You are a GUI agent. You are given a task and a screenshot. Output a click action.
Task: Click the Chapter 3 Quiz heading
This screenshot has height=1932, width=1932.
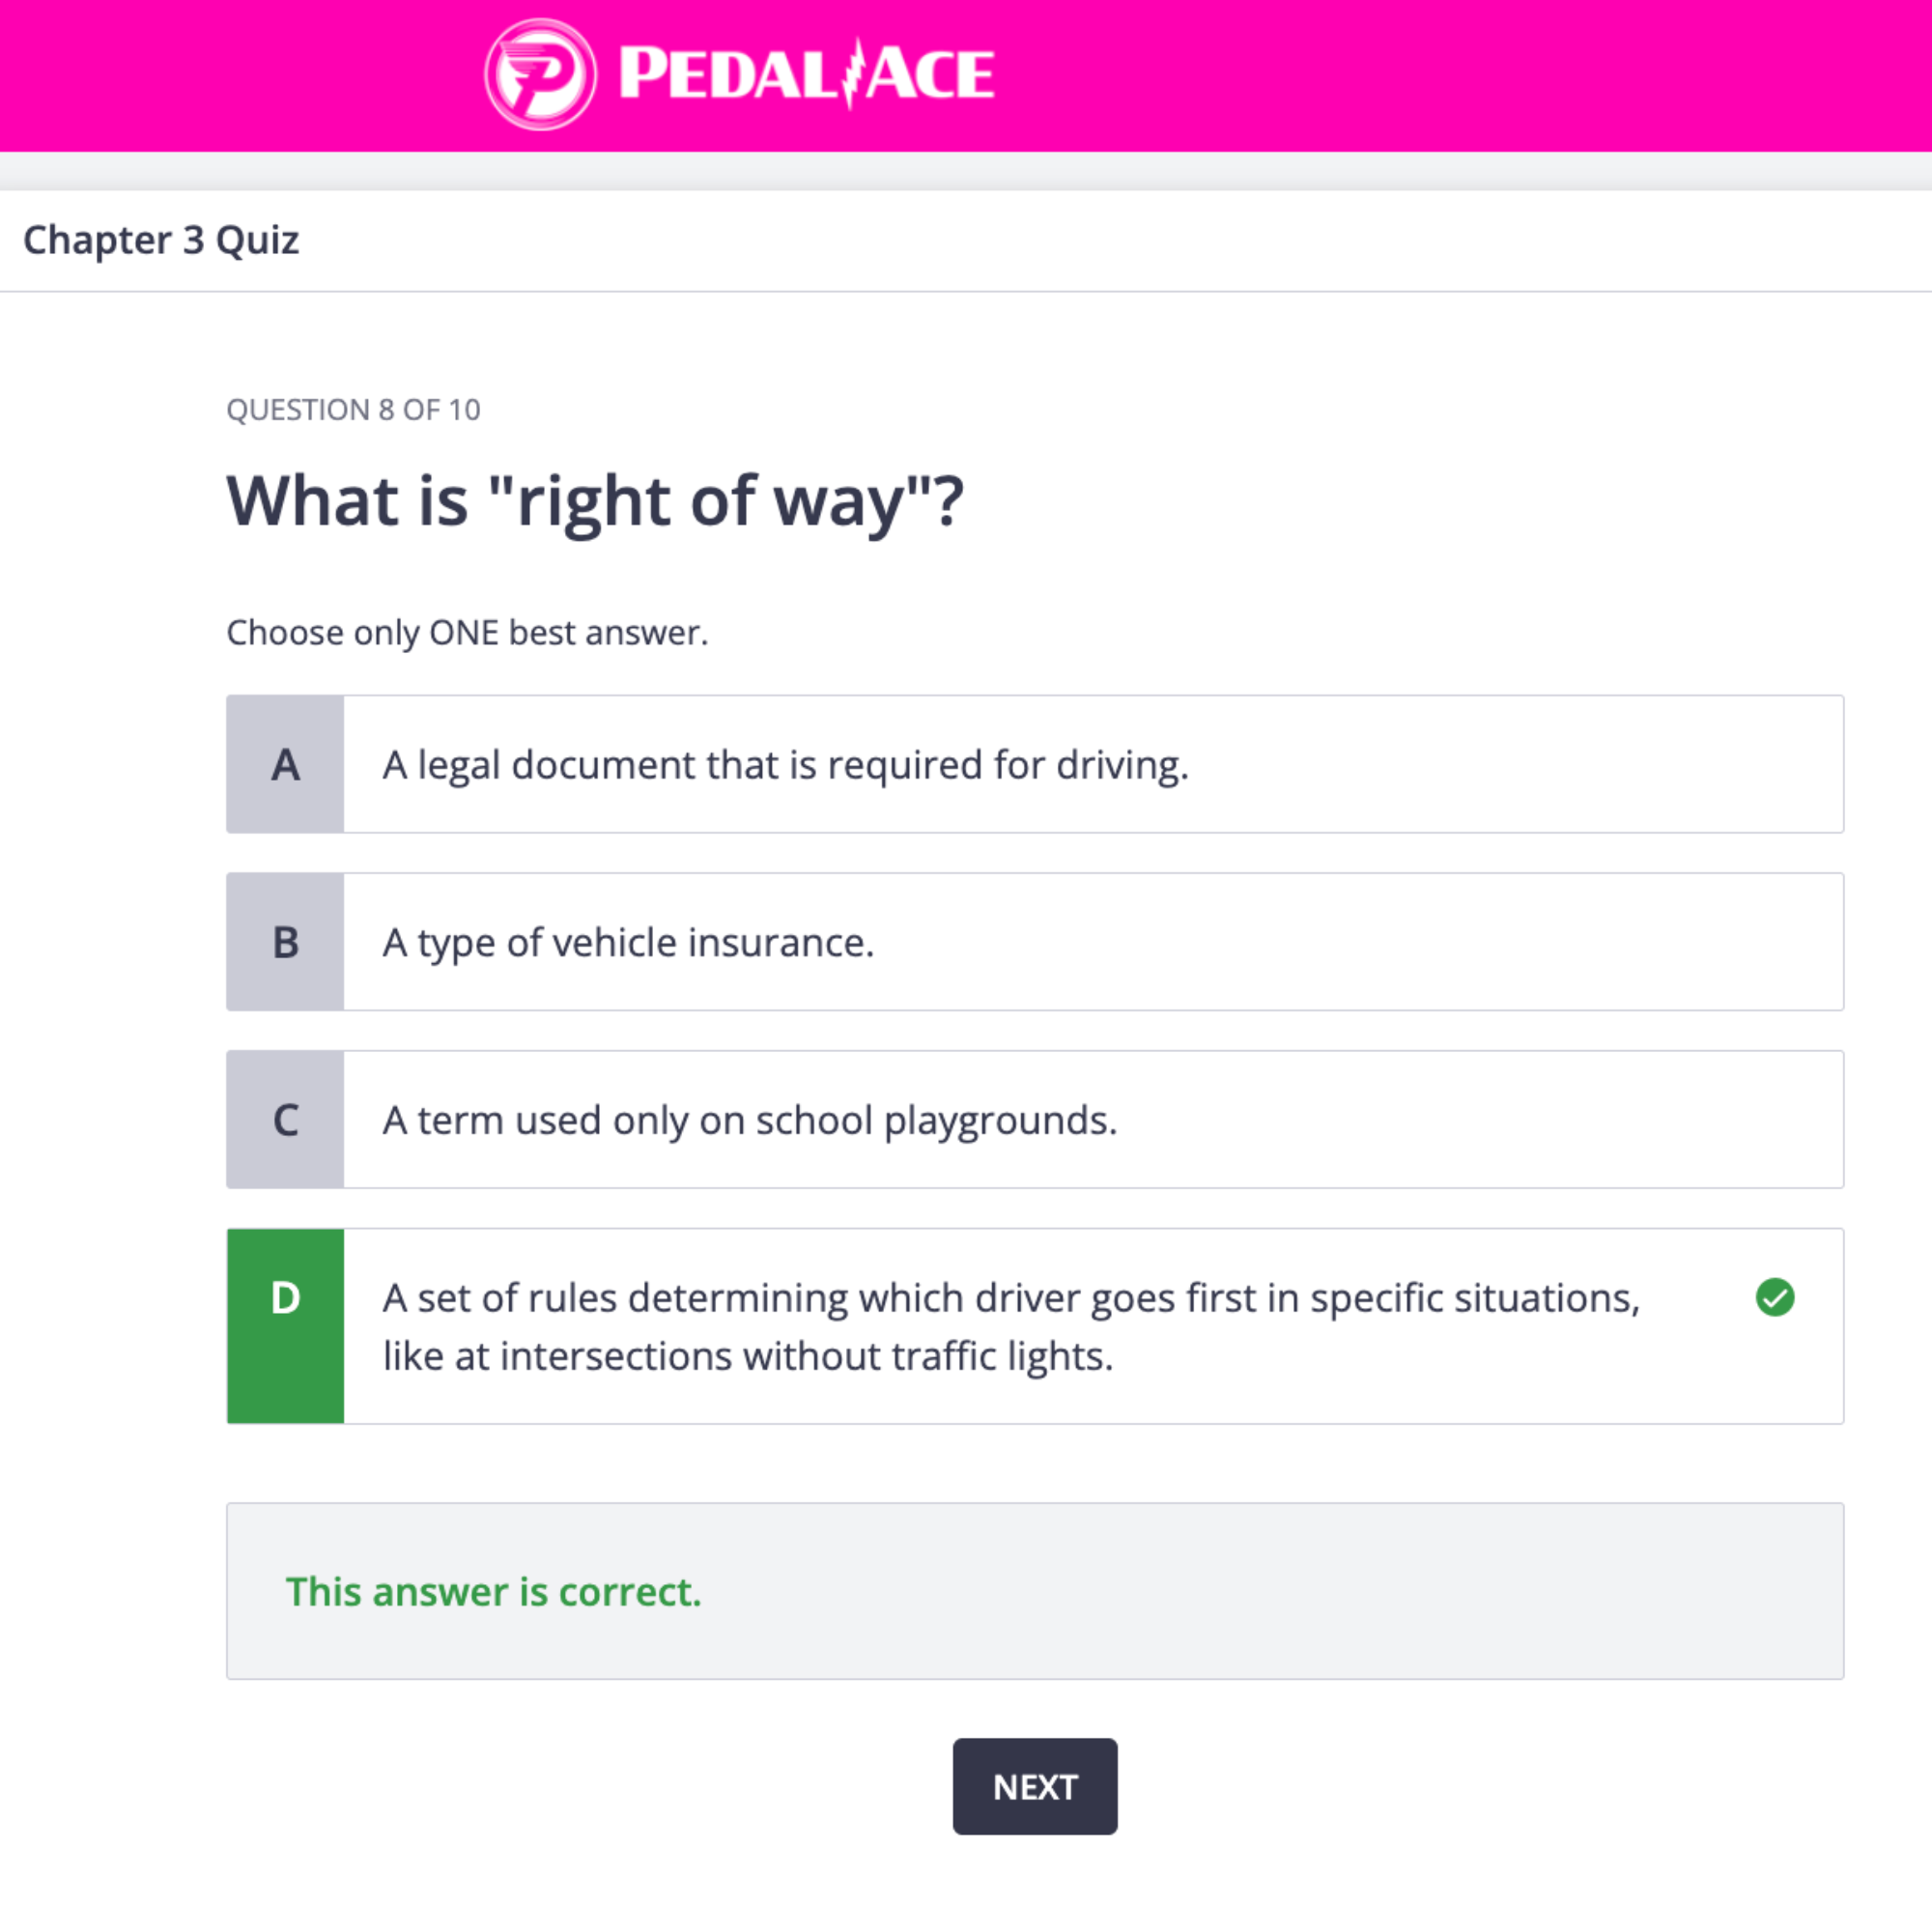coord(161,240)
